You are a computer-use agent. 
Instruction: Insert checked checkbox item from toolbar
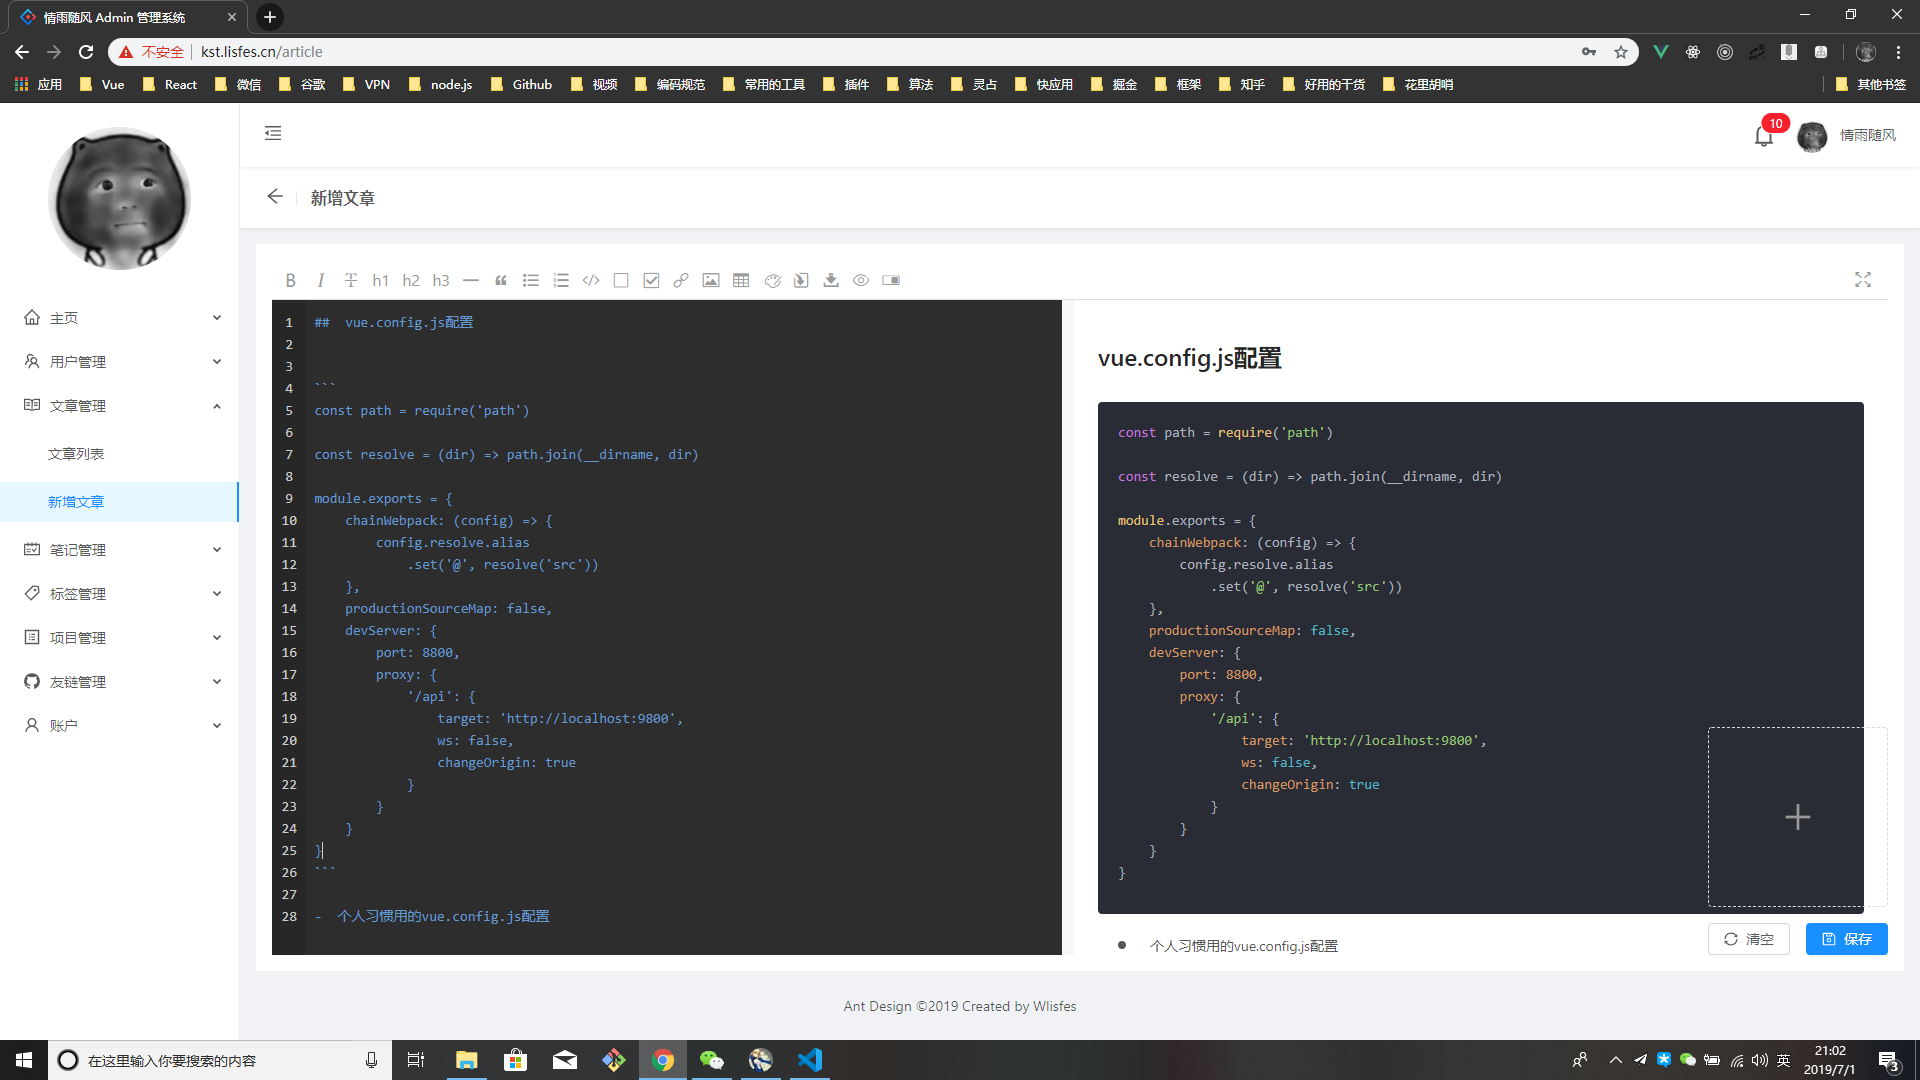[x=651, y=281]
